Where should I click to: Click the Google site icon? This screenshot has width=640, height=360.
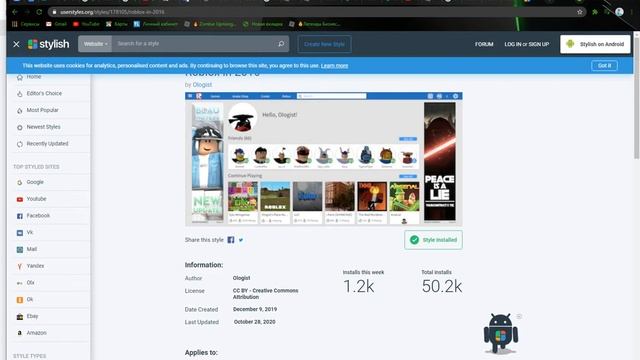(20, 182)
